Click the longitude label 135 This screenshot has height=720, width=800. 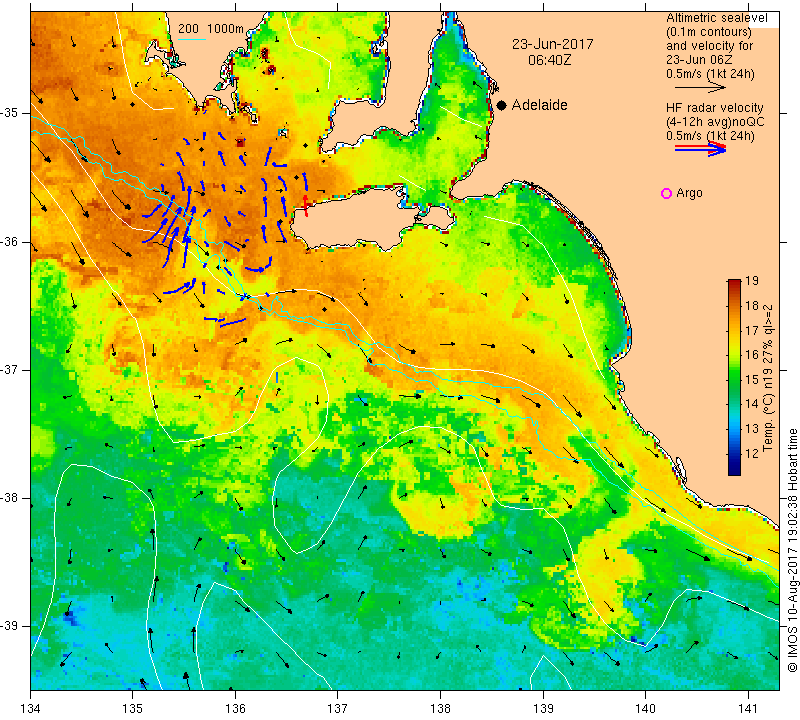coord(133,709)
